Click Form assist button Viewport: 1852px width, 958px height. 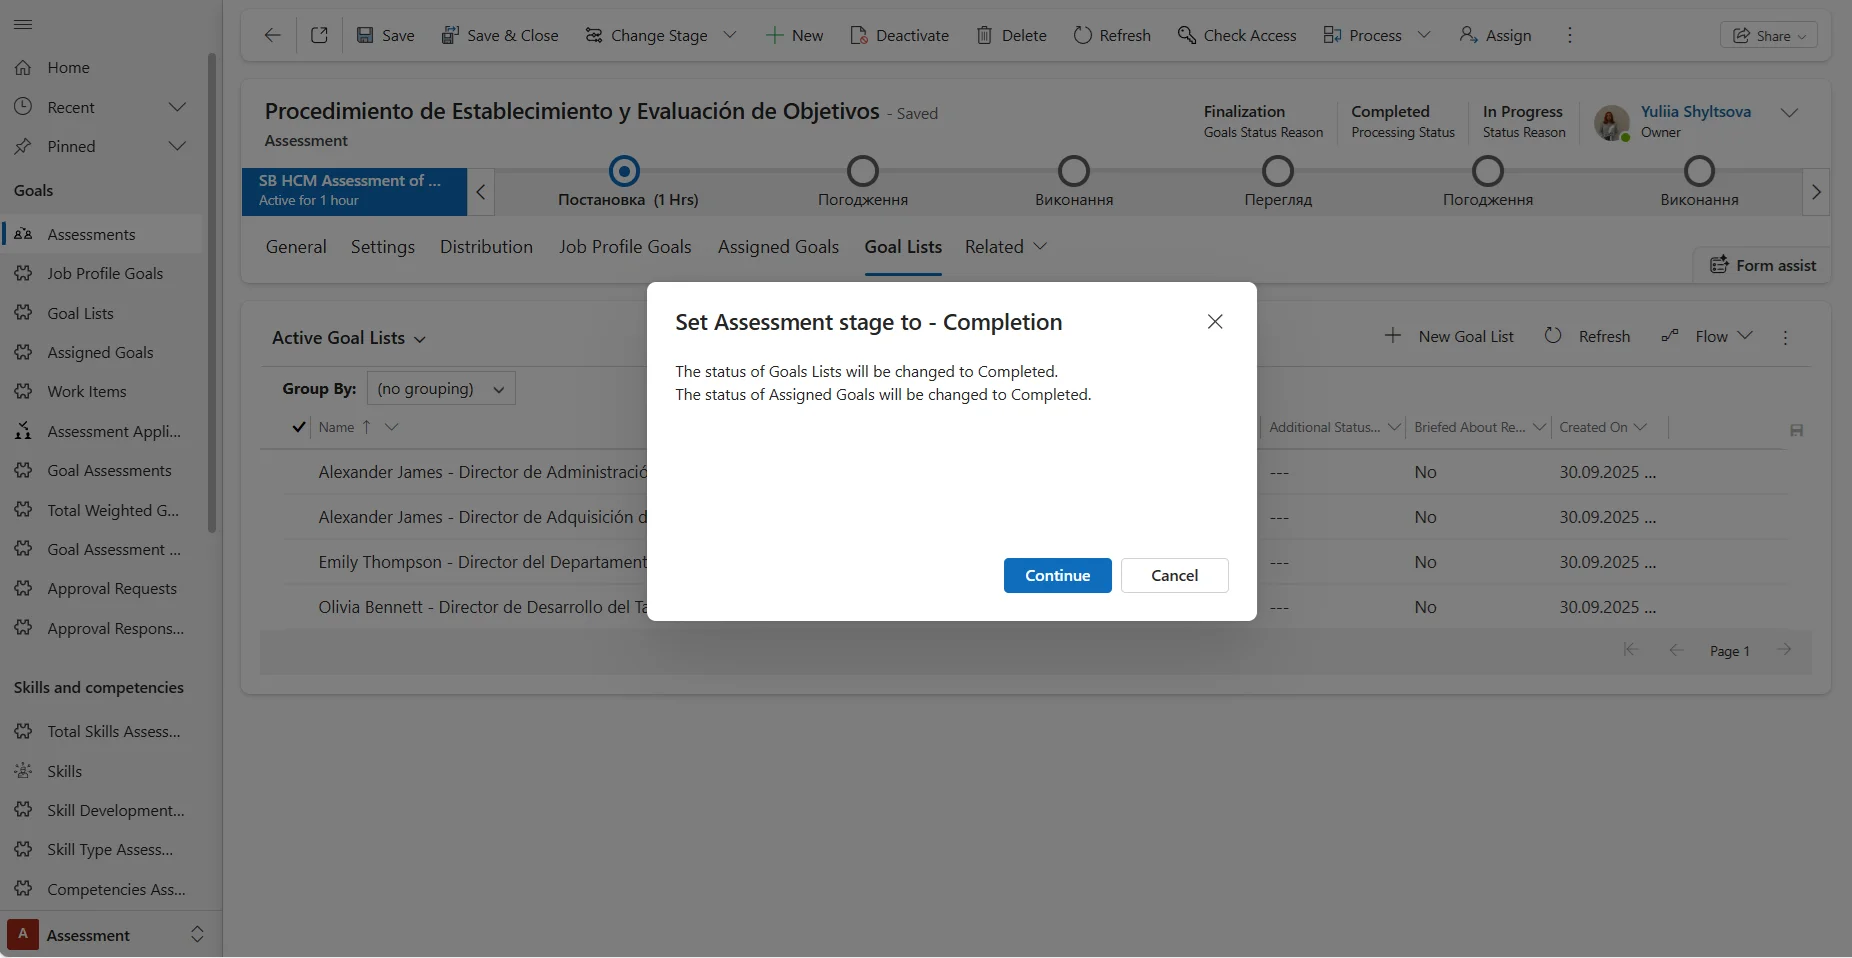[x=1763, y=265]
